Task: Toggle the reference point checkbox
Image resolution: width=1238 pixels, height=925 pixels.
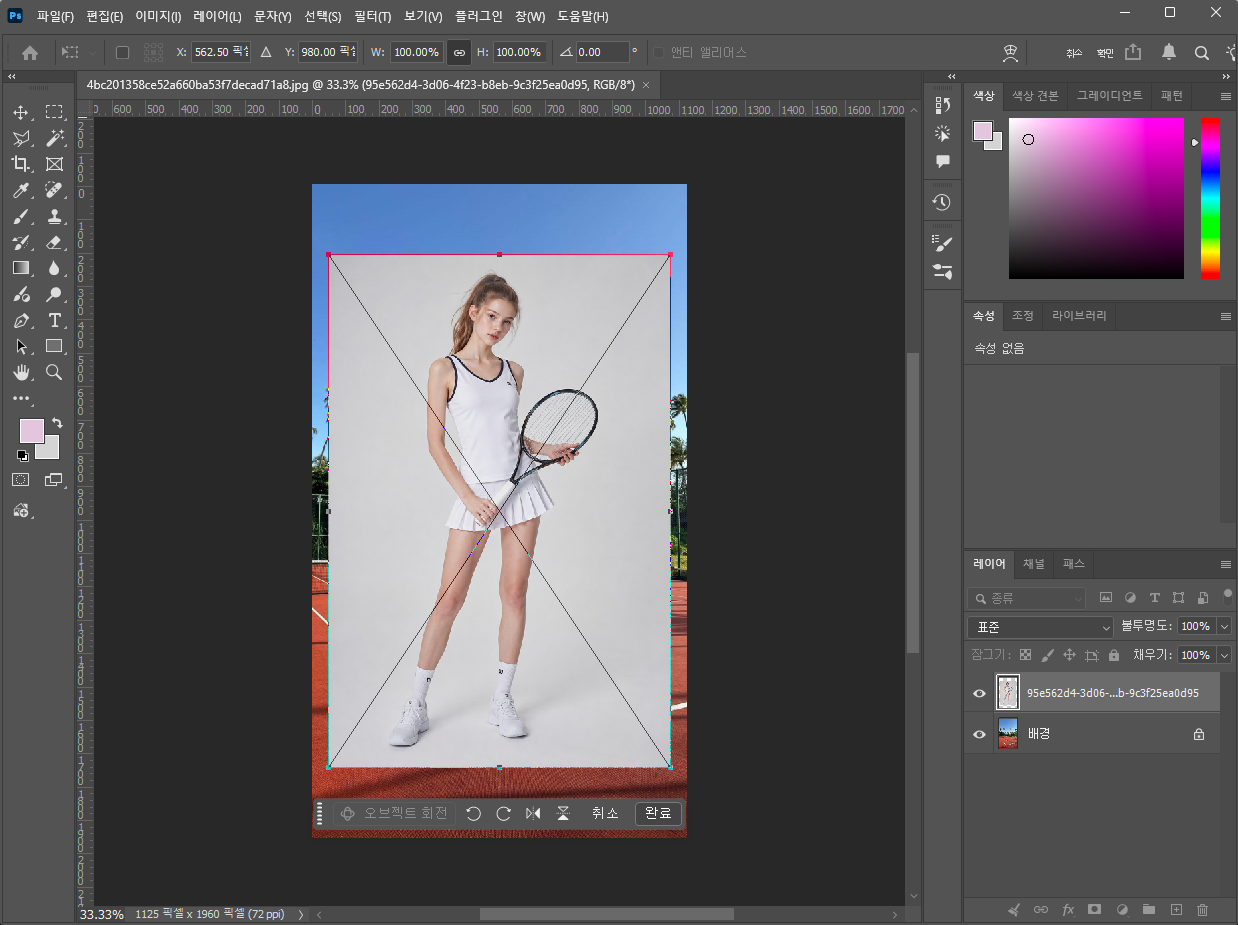Action: click(122, 52)
